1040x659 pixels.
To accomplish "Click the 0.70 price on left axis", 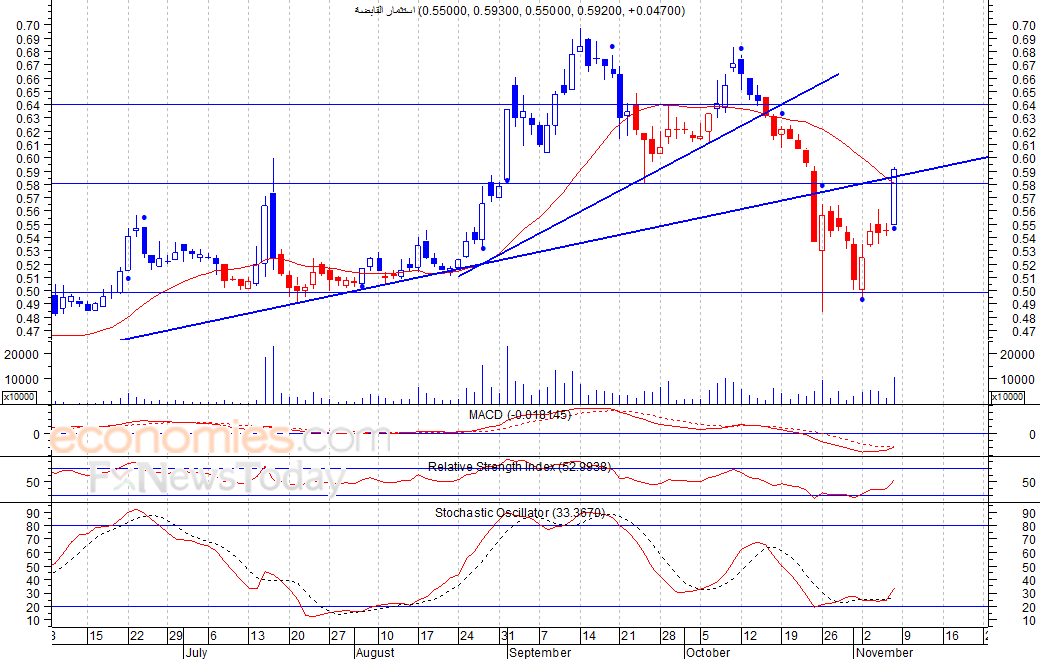I will point(28,25).
